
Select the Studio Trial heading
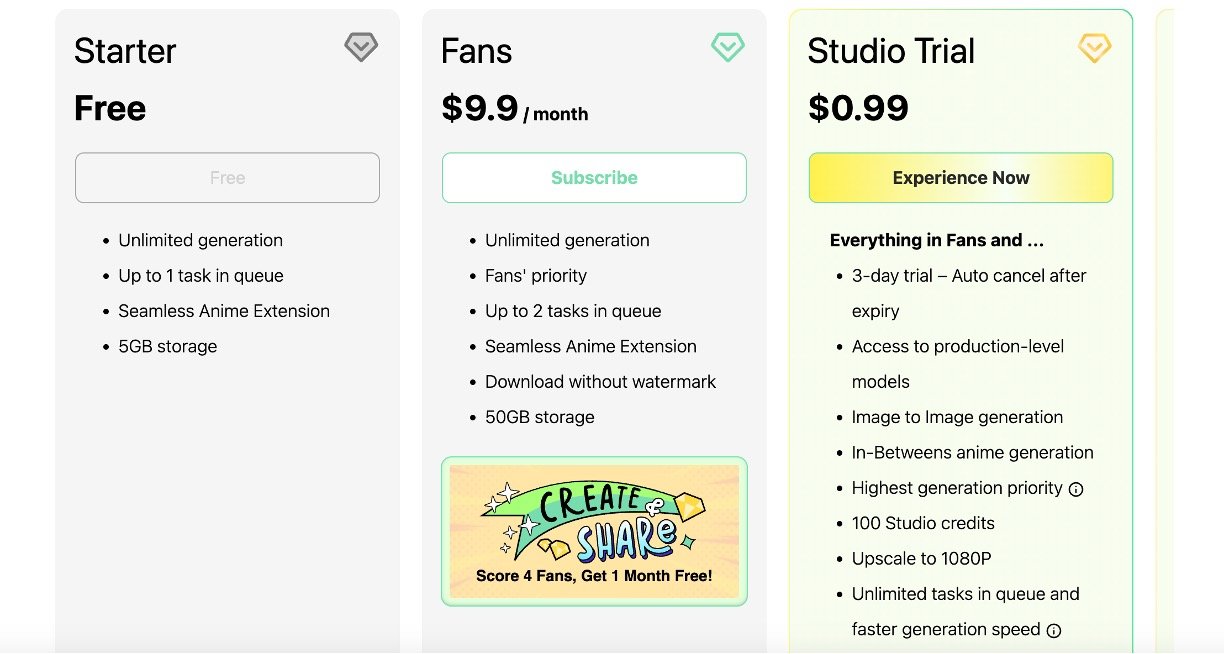point(891,51)
